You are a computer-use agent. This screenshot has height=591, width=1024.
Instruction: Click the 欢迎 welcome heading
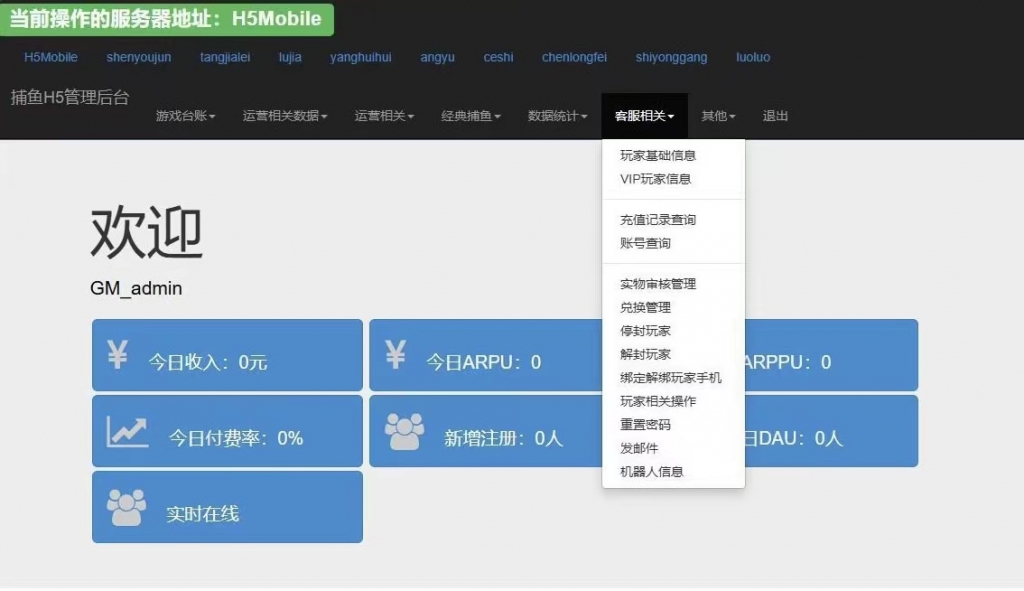point(146,232)
